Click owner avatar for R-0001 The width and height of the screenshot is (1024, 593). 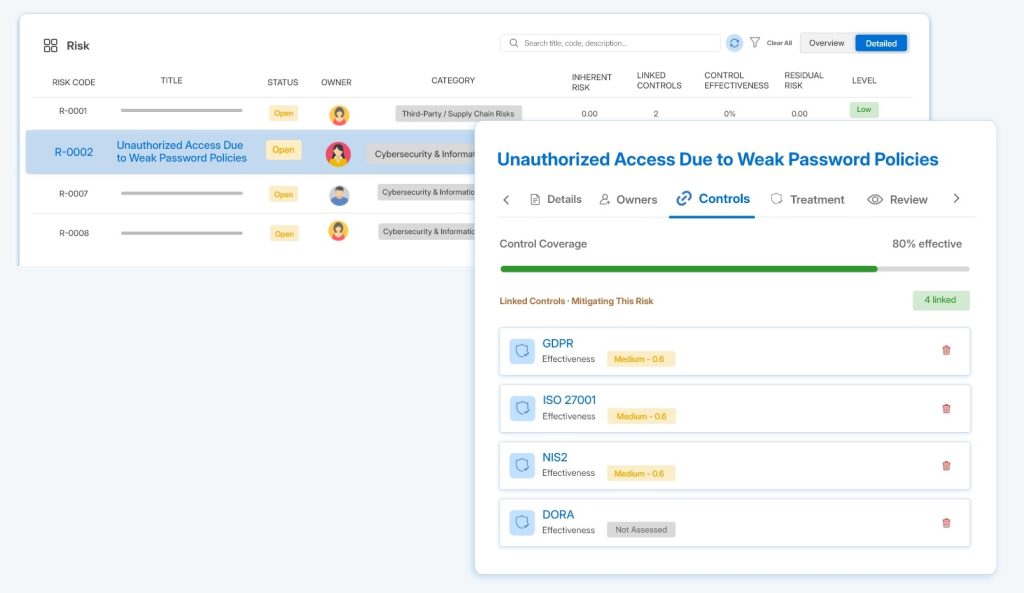339,115
